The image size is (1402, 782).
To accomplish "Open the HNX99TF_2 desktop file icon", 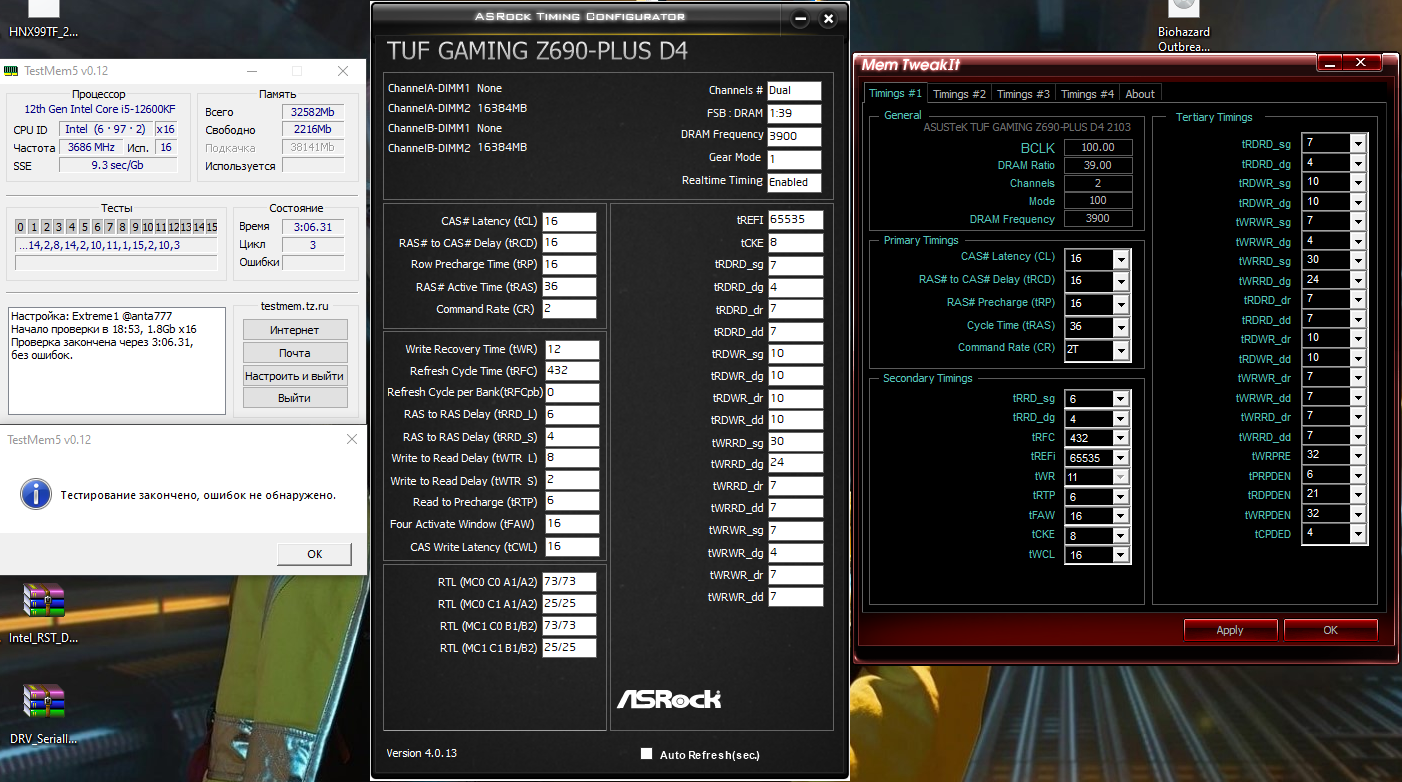I will click(x=43, y=20).
